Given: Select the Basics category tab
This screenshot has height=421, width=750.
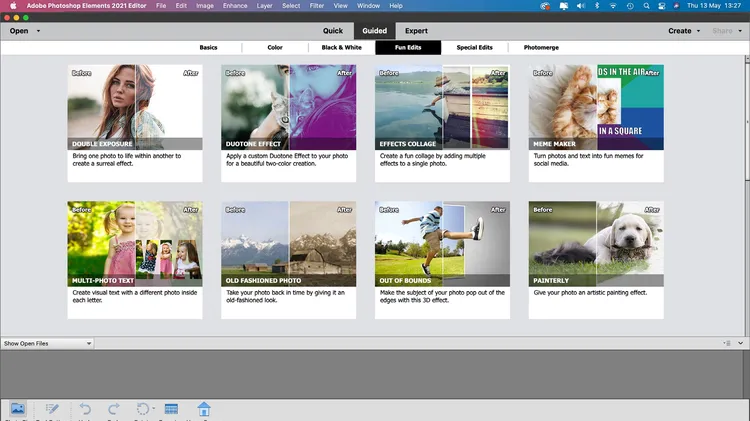Looking at the screenshot, I should tap(208, 47).
